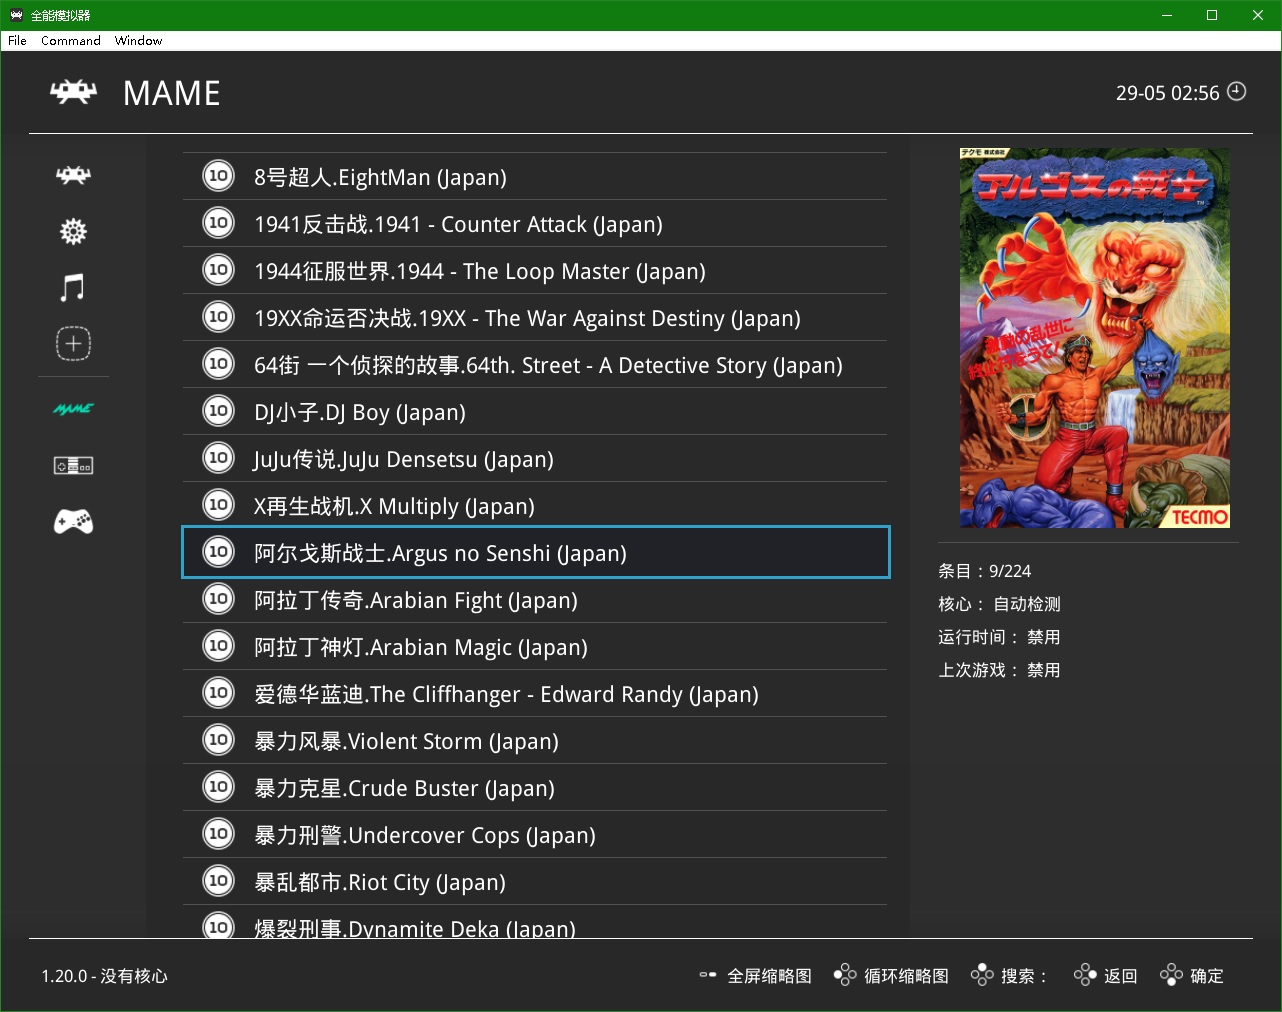Select 暴乱都市.Riot City (Japan)
The height and width of the screenshot is (1012, 1282).
click(535, 881)
